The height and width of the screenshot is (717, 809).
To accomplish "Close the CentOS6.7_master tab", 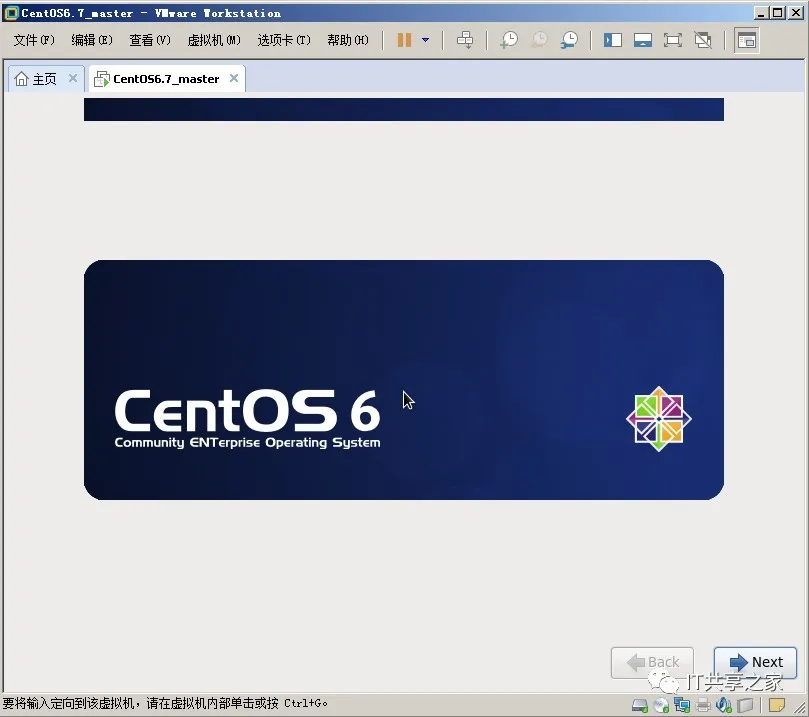I will (x=234, y=78).
